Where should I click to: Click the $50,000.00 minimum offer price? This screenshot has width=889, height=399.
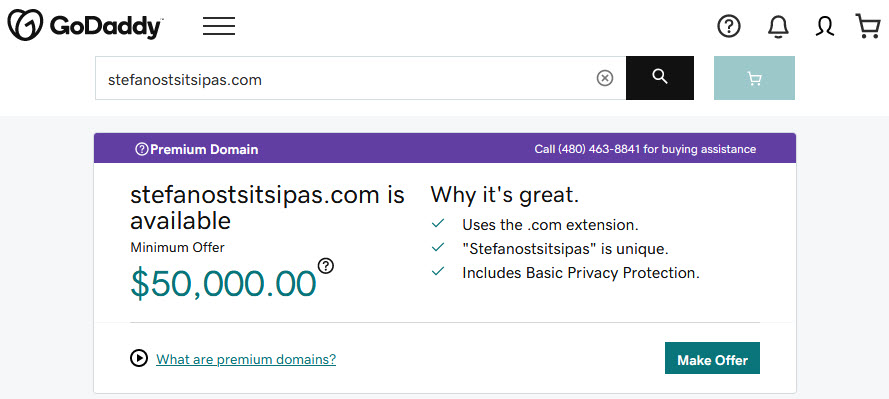click(223, 283)
